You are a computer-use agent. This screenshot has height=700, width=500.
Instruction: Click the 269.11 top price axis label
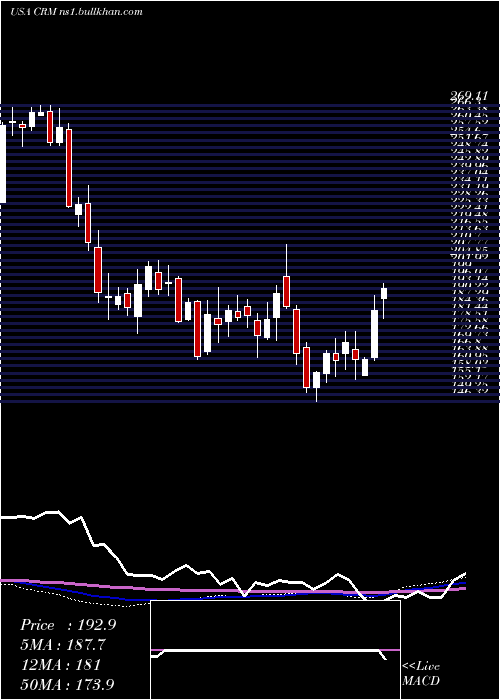point(467,96)
